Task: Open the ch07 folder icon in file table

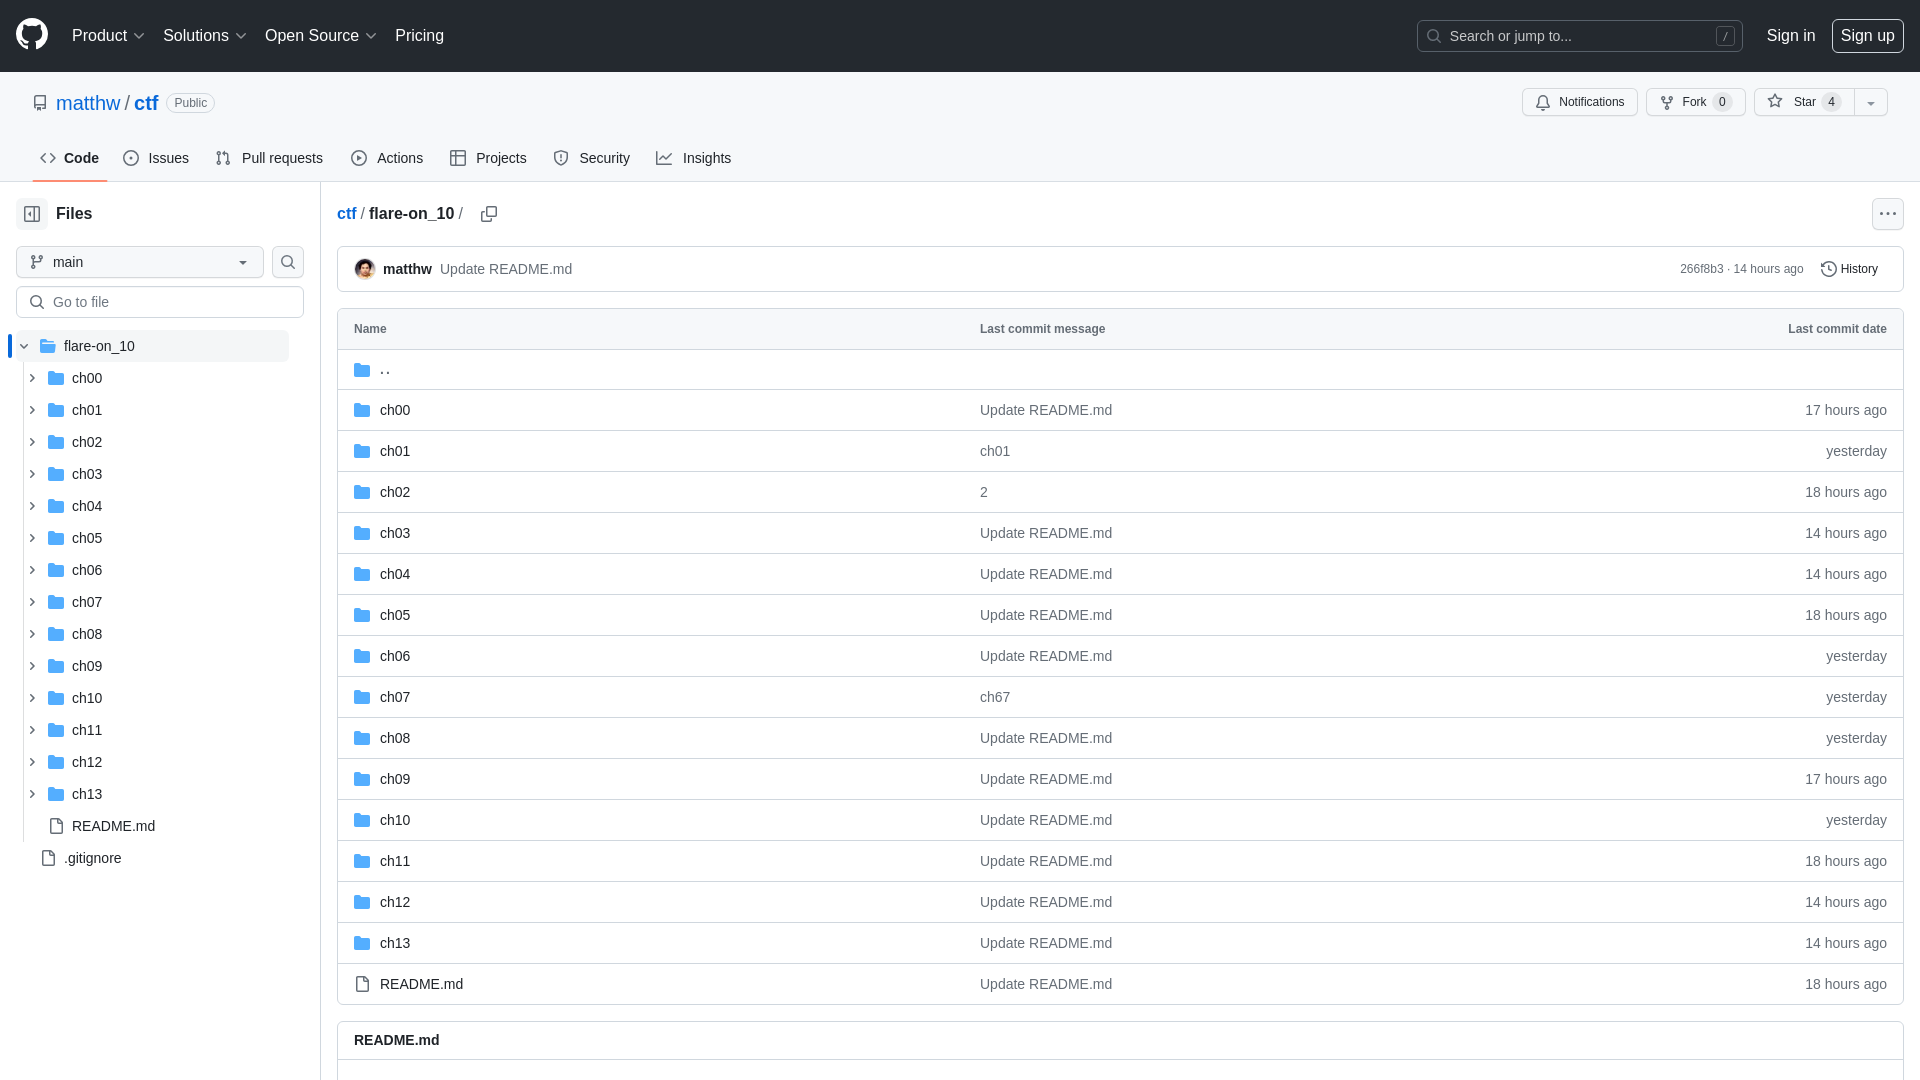Action: [x=362, y=697]
